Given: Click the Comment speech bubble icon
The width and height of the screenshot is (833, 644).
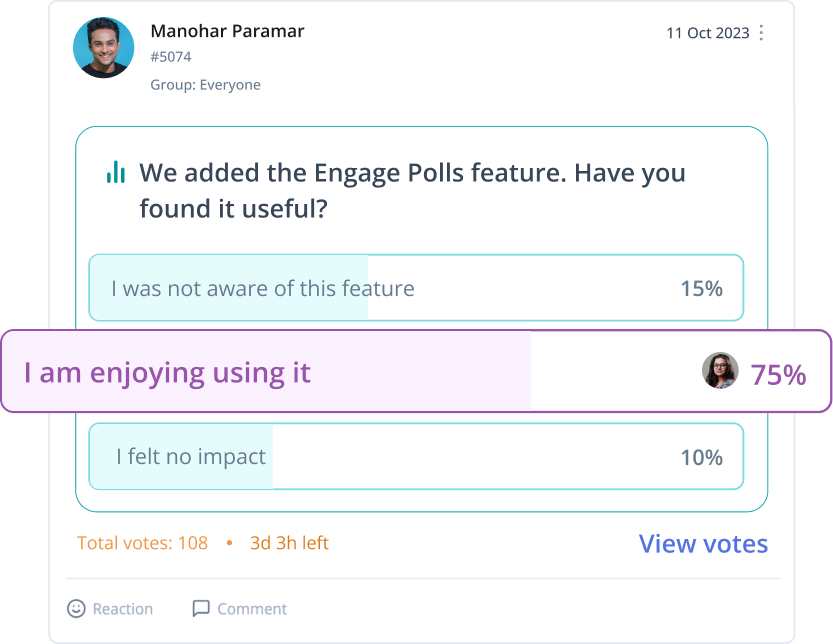Looking at the screenshot, I should click(201, 608).
